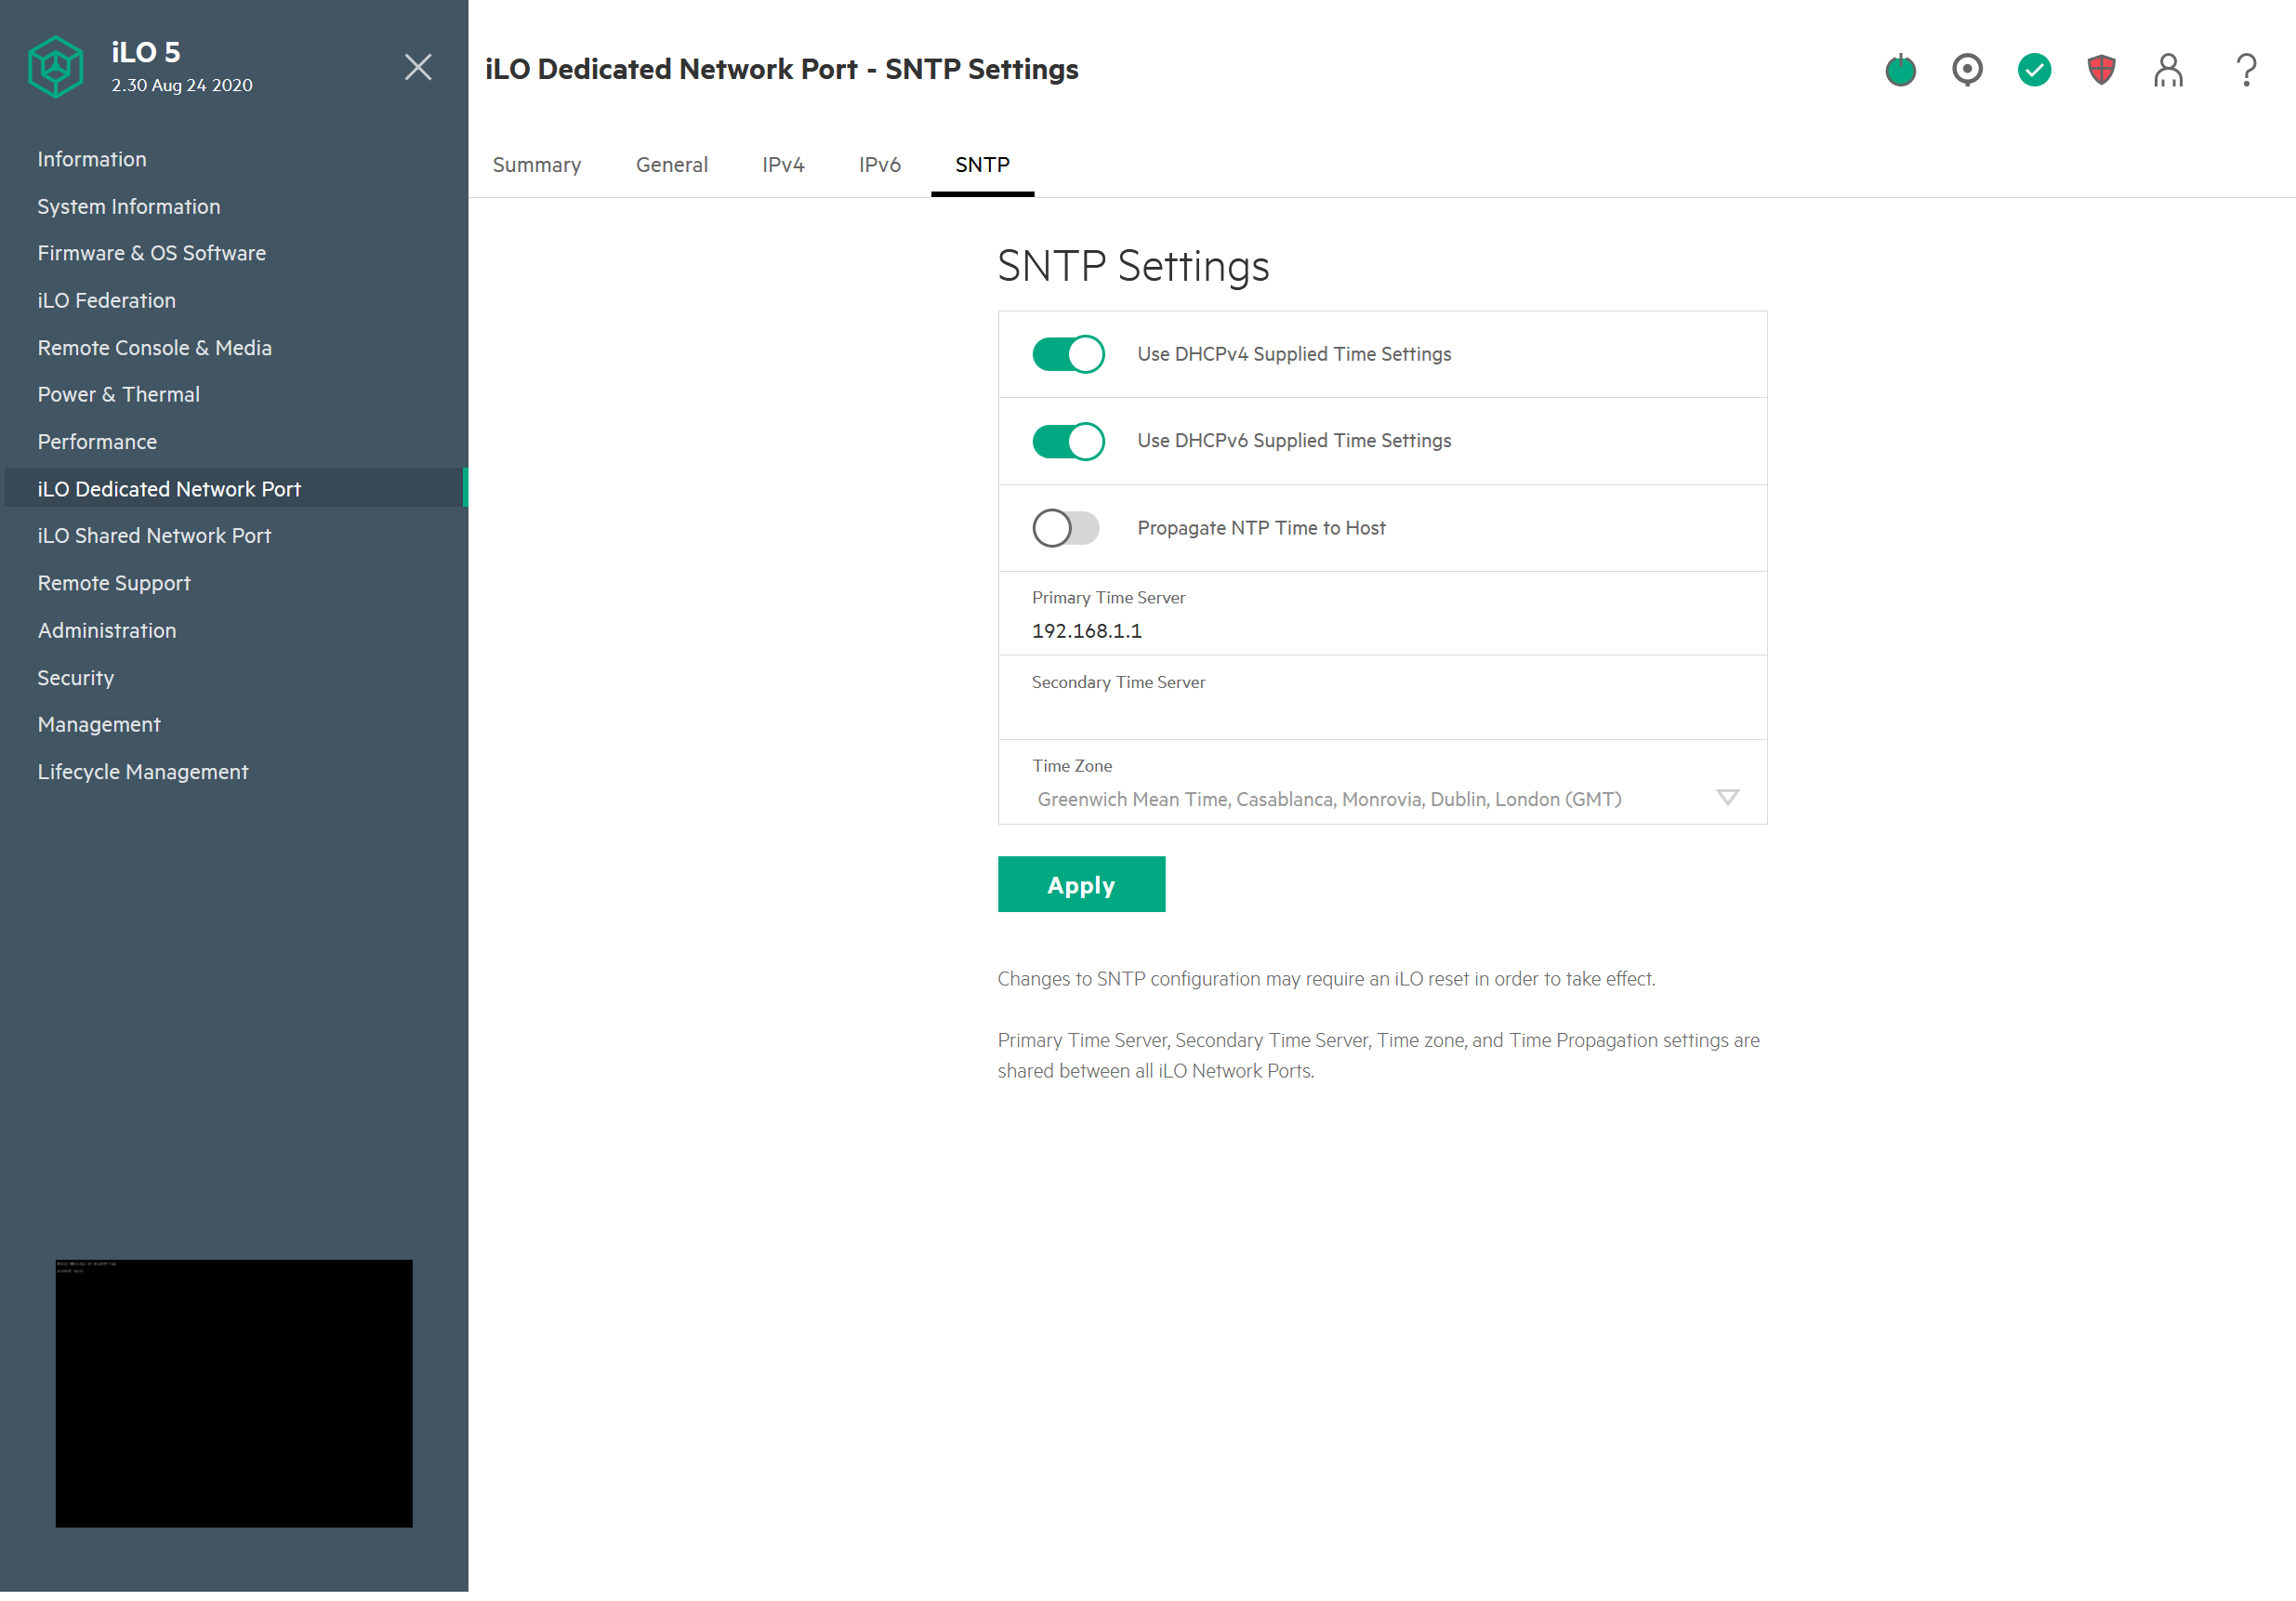Open Security in the sidebar

pos(76,678)
